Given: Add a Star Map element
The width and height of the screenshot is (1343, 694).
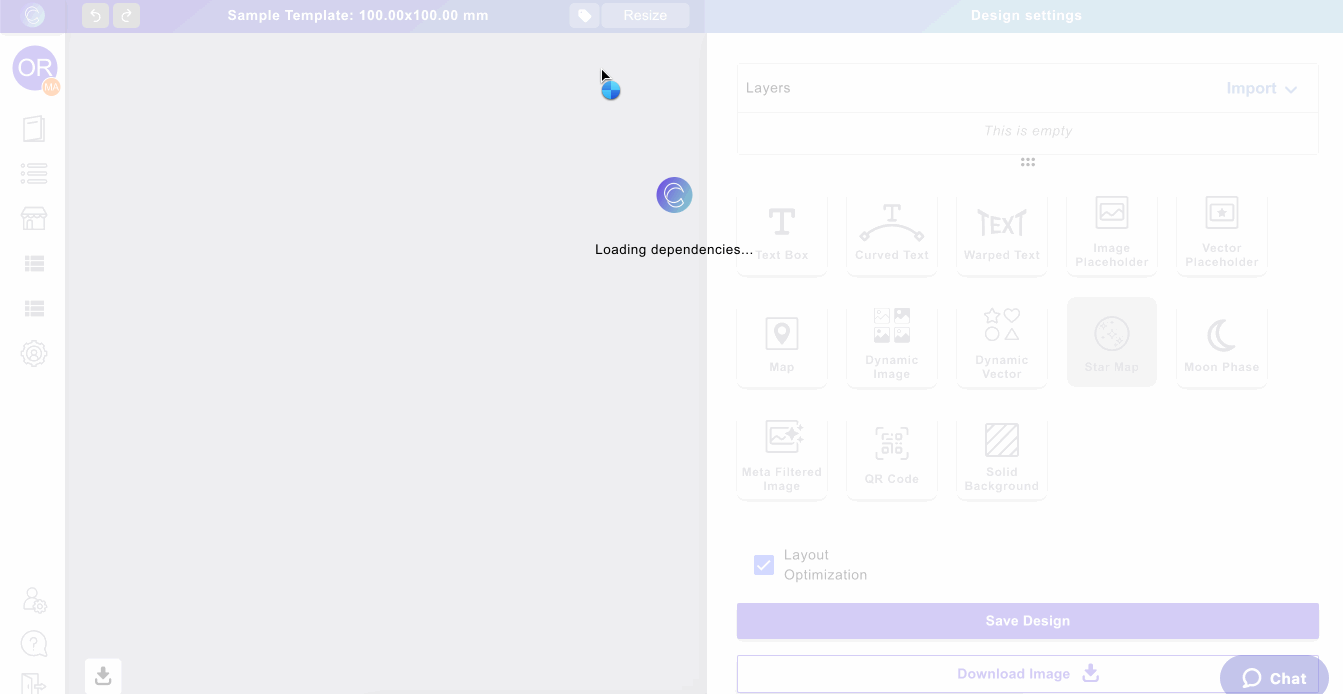Looking at the screenshot, I should (x=1111, y=342).
